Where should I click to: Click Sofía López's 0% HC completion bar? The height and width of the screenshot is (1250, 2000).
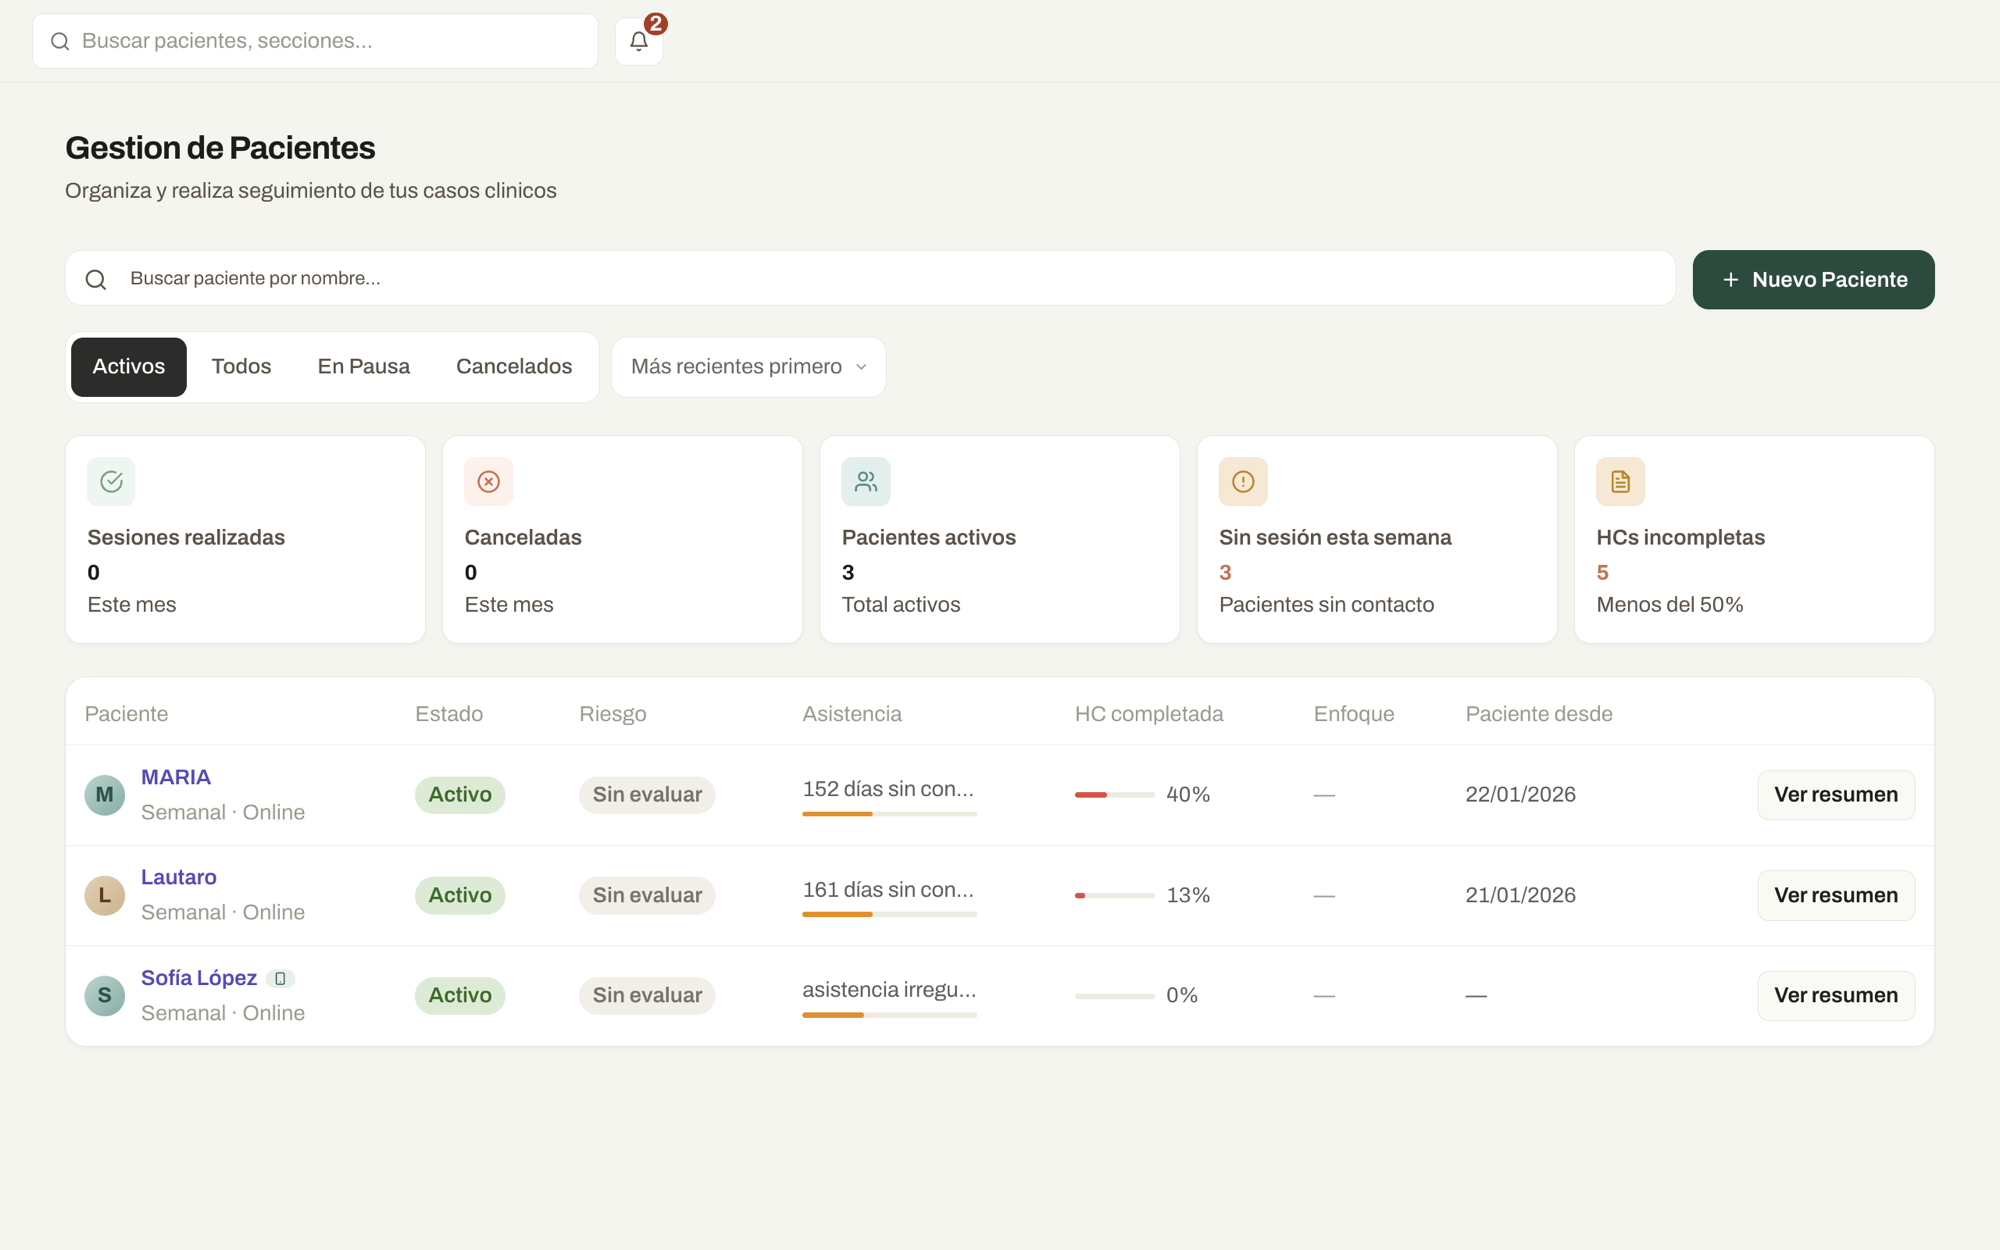(1114, 996)
